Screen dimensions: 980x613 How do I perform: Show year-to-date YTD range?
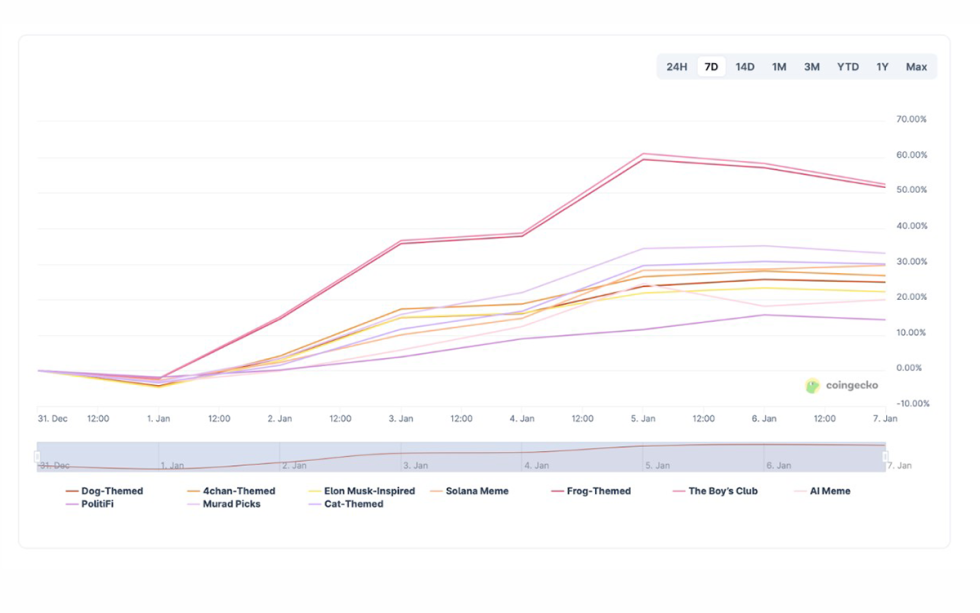tap(848, 67)
